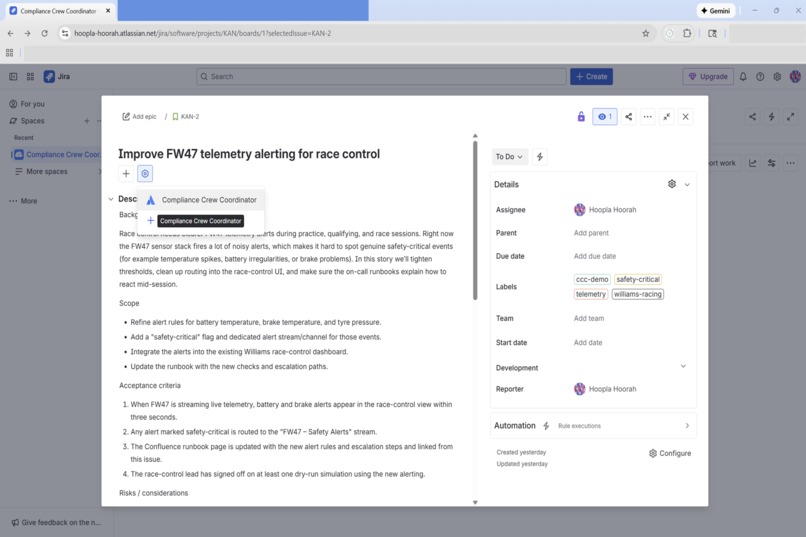Click the plus add-content button under title
This screenshot has width=806, height=537.
tap(126, 174)
